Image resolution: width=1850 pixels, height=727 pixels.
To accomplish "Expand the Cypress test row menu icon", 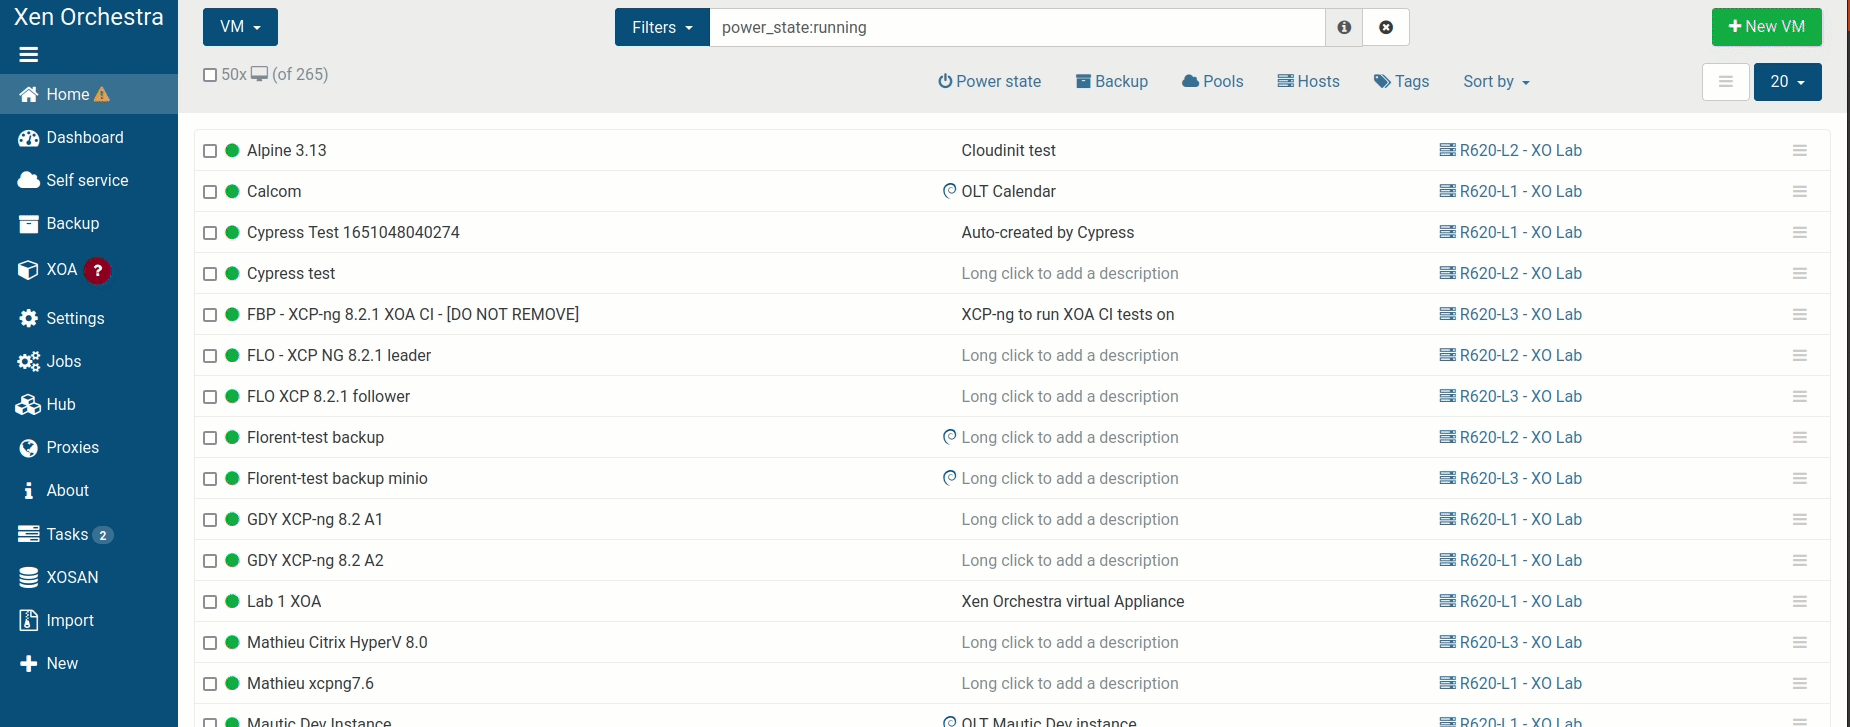I will click(1799, 273).
